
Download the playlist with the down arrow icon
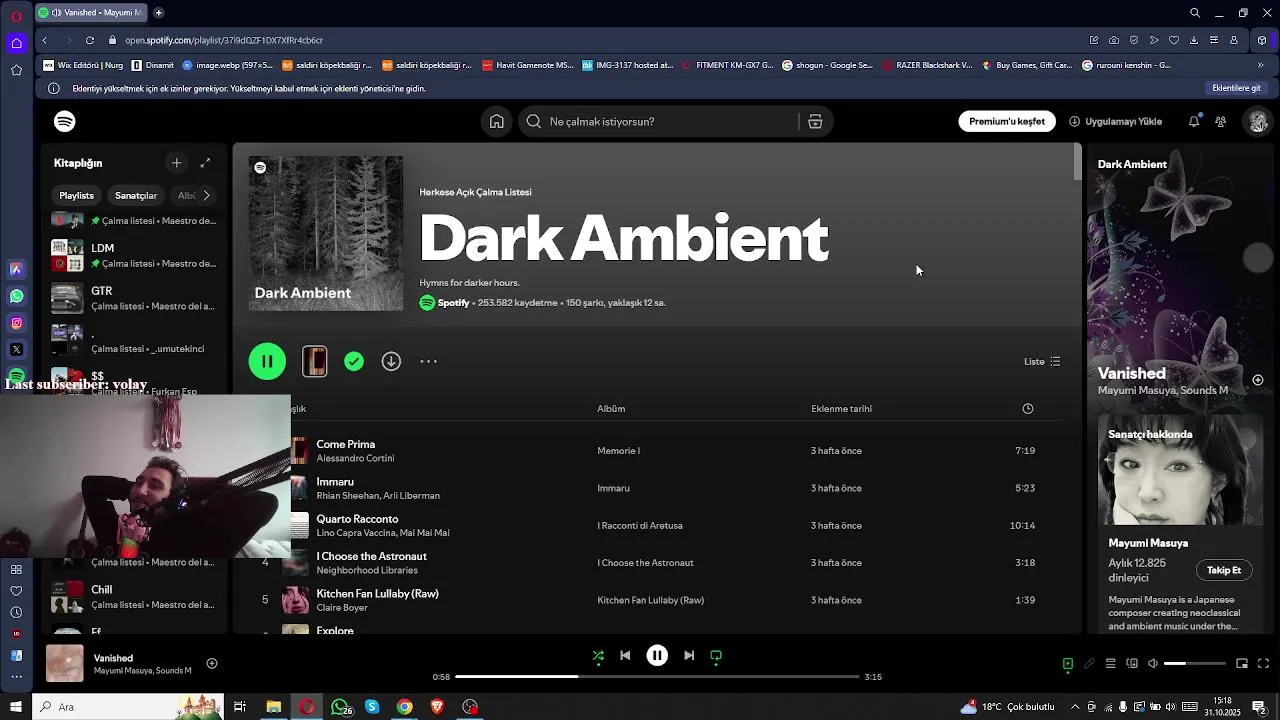pyautogui.click(x=391, y=361)
